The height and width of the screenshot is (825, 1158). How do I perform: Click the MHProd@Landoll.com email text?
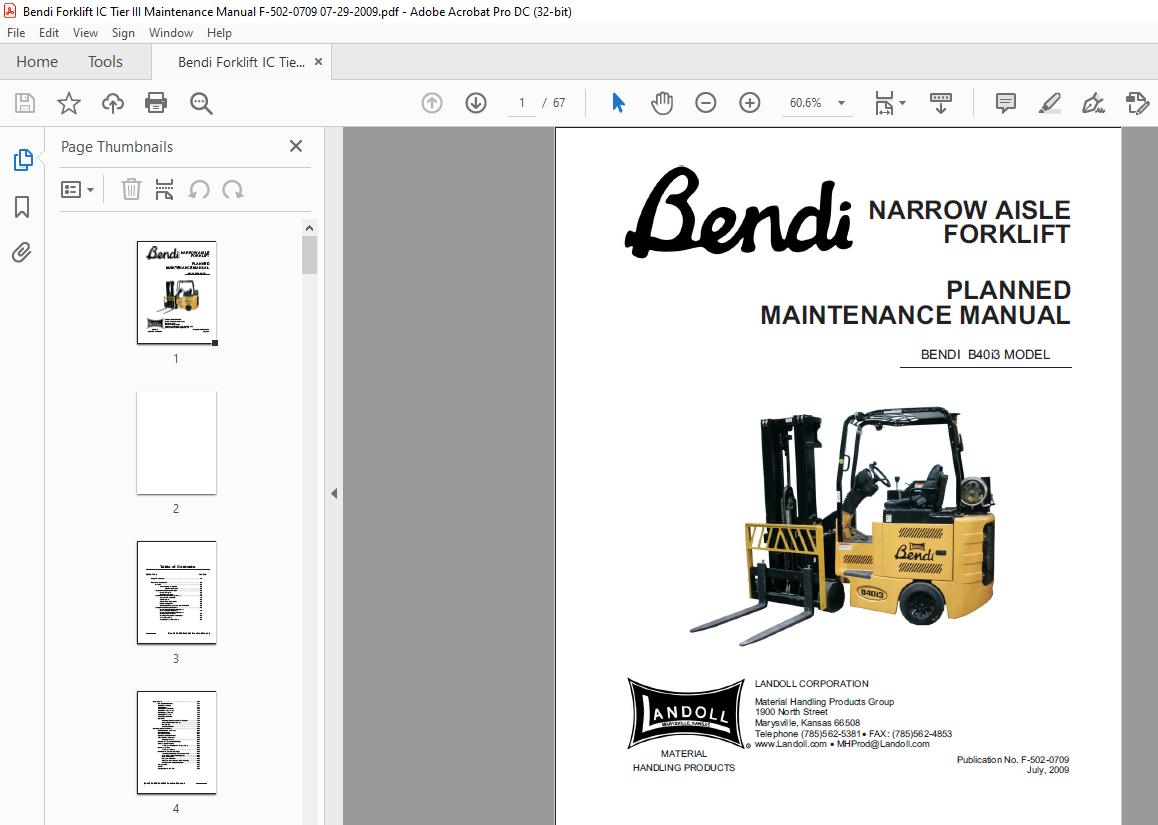(883, 744)
